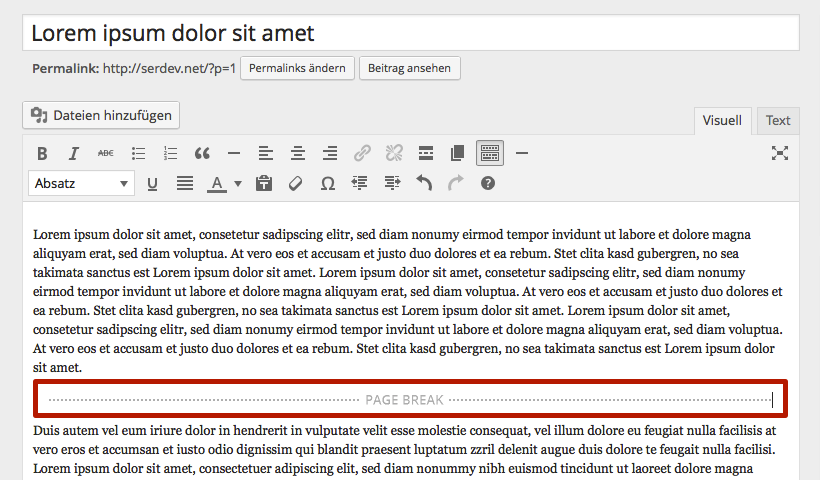
Task: Click the 'Permalink:' label
Action: 65,68
